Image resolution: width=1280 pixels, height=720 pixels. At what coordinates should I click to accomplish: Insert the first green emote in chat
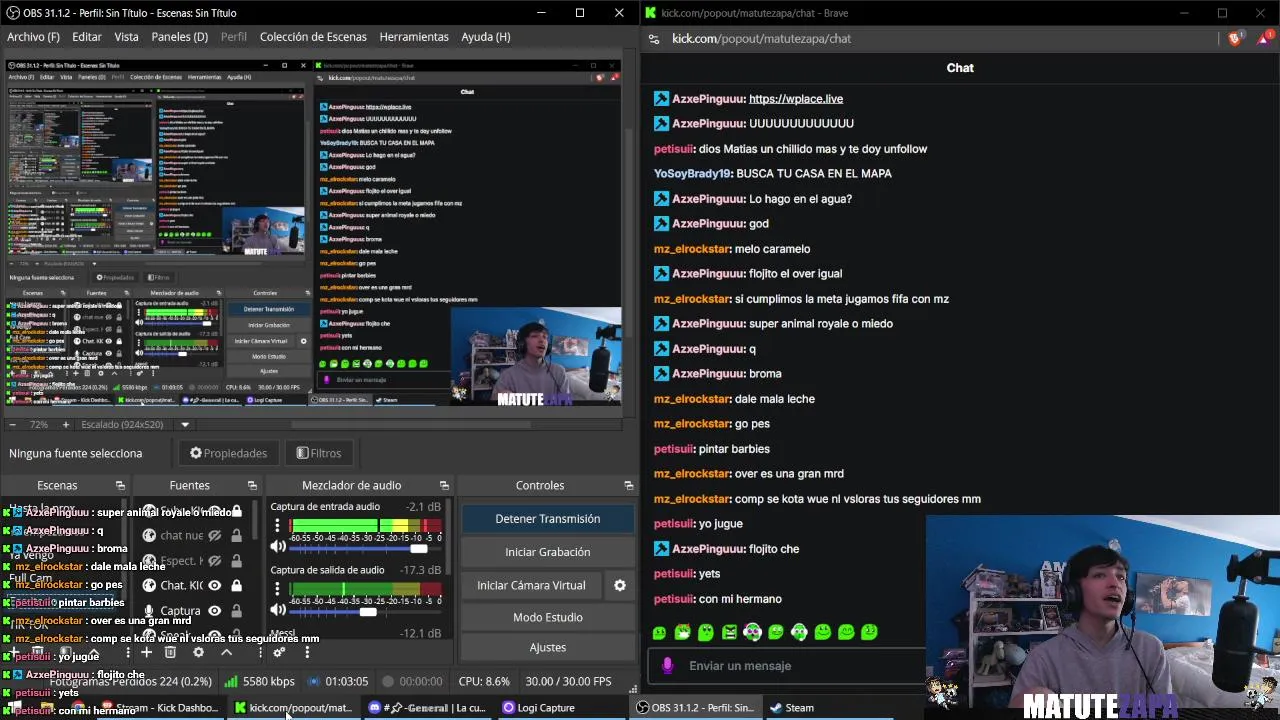pyautogui.click(x=659, y=632)
